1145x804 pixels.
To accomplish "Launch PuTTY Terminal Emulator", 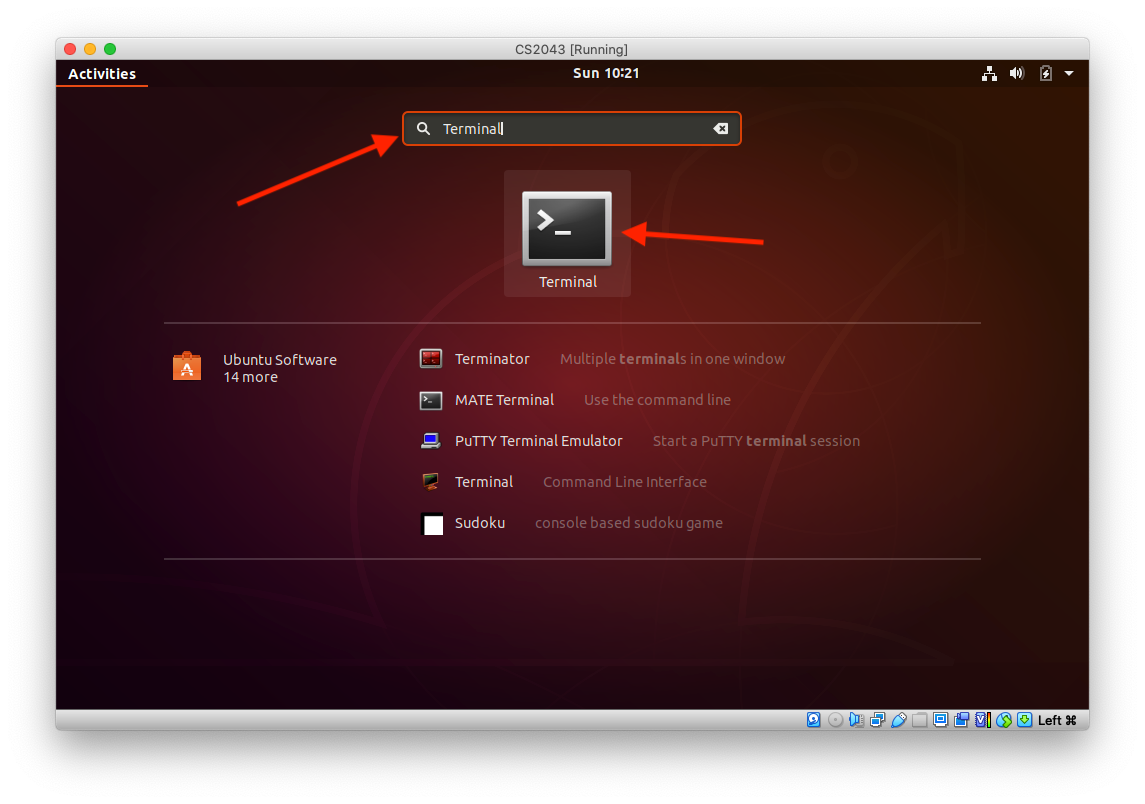I will (537, 441).
